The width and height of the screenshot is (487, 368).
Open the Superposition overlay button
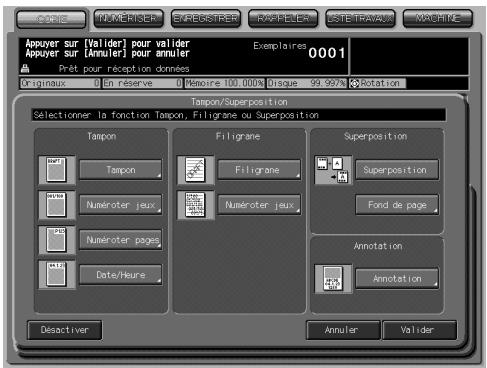tap(397, 170)
